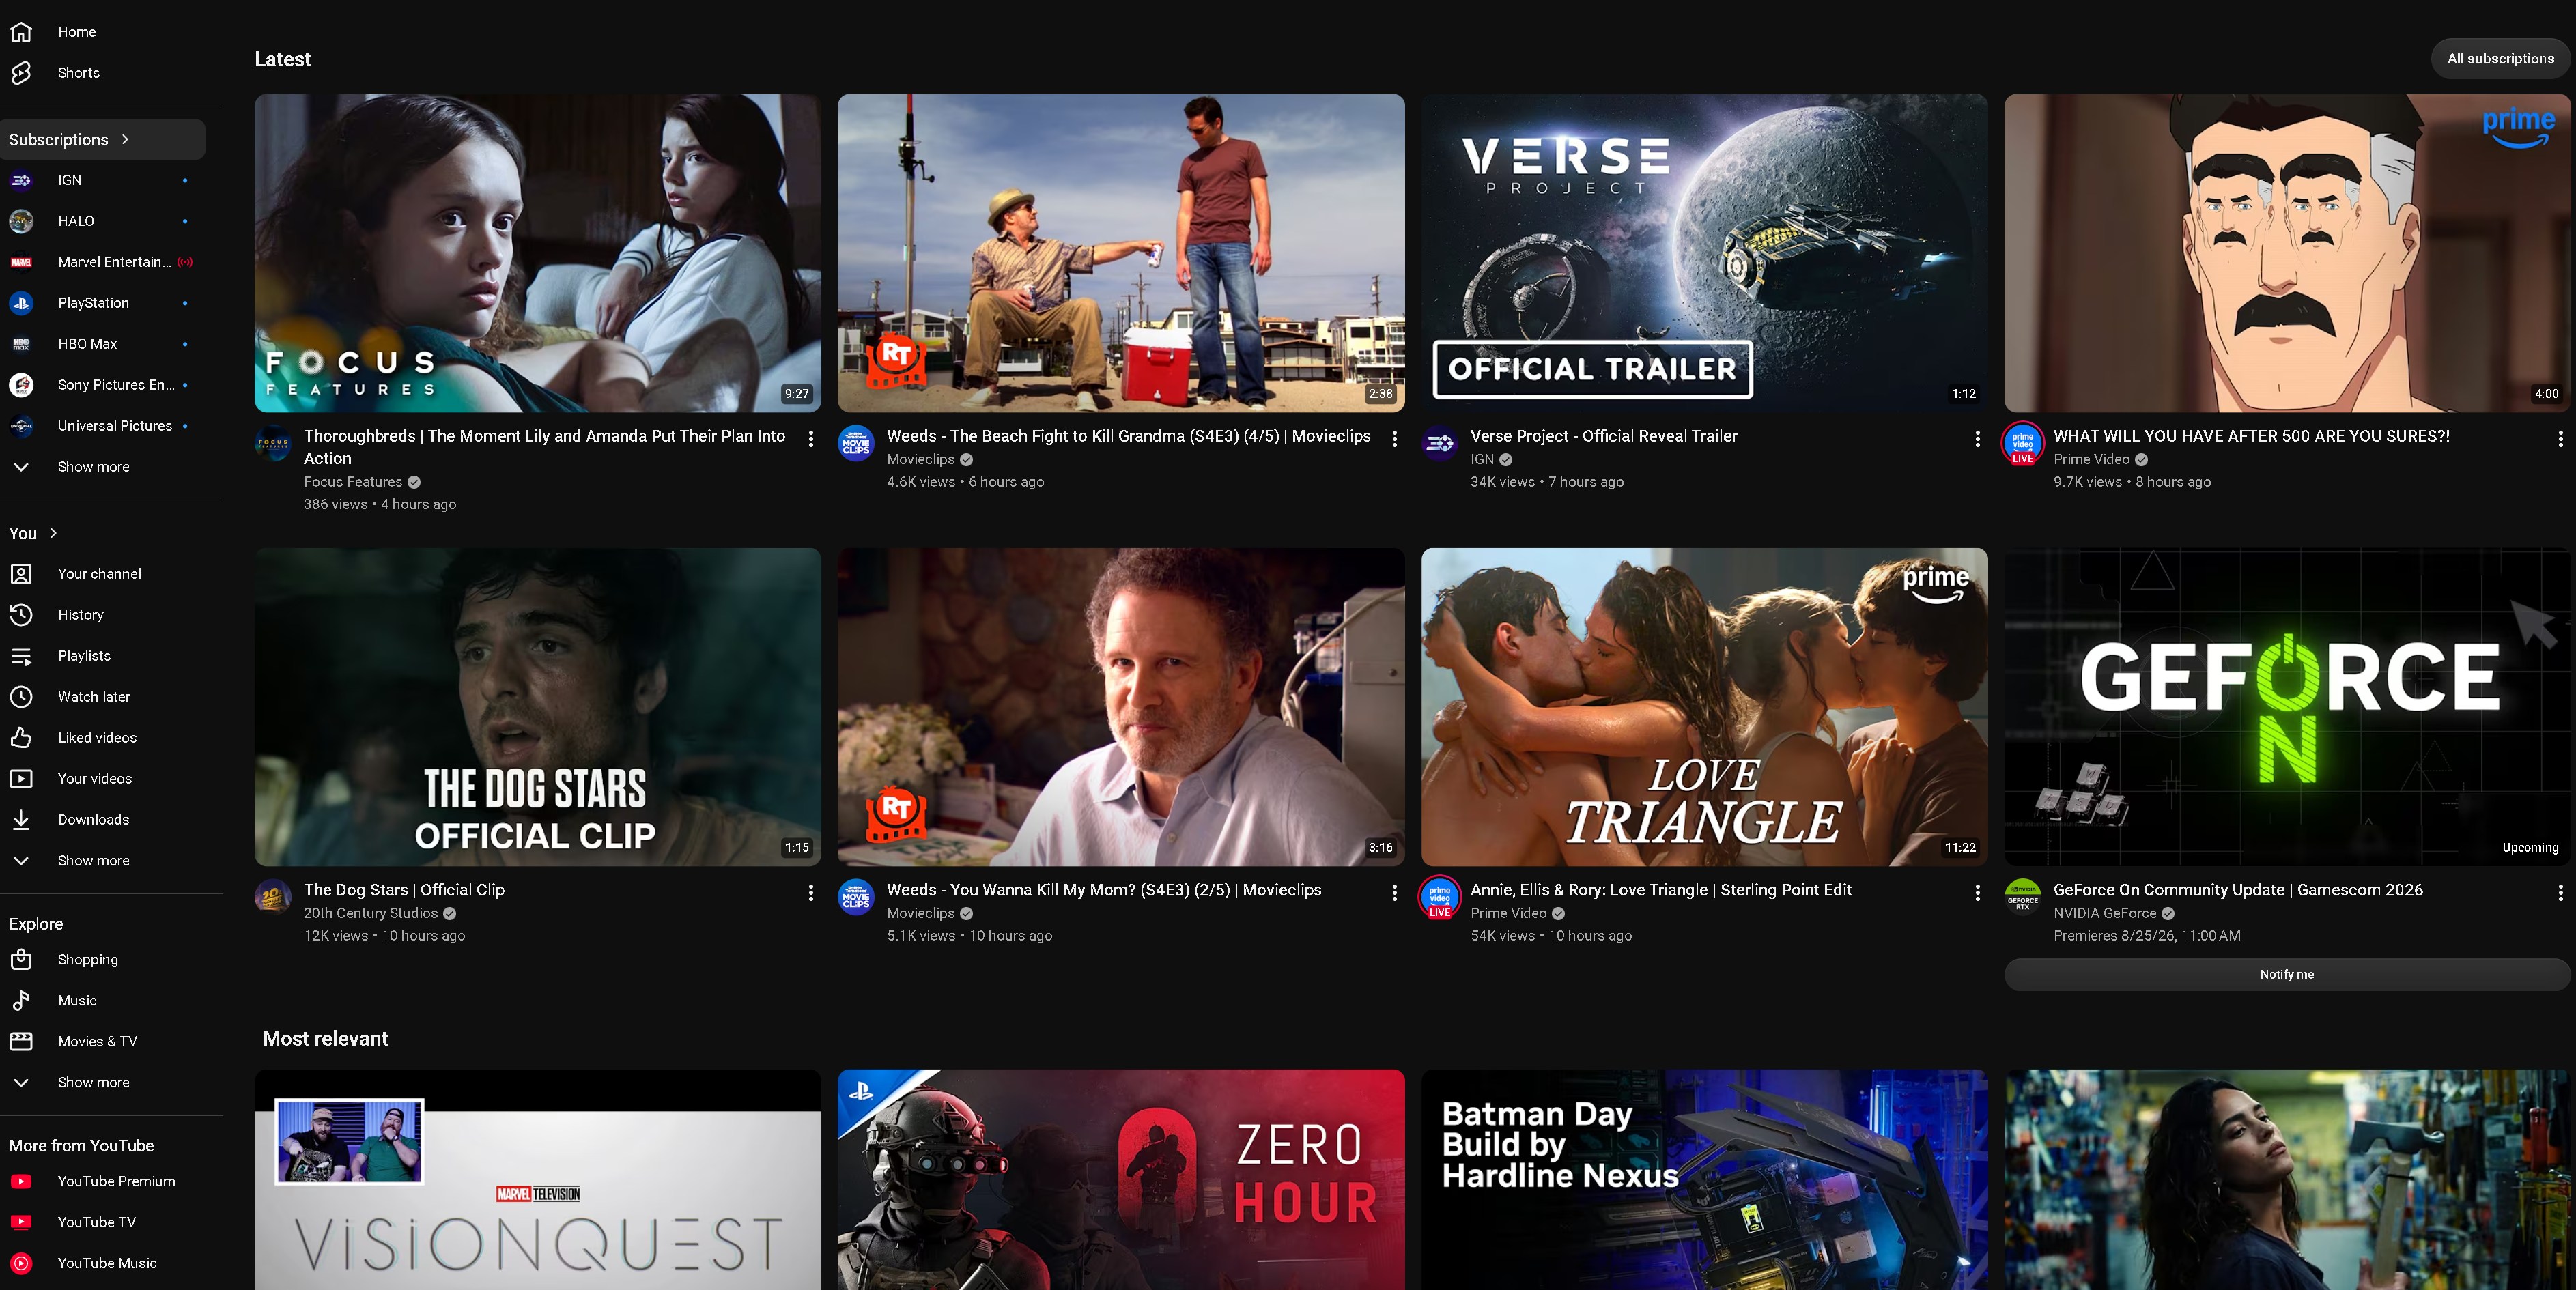Play the Zero Hour PlayStation thumbnail

(x=1121, y=1180)
